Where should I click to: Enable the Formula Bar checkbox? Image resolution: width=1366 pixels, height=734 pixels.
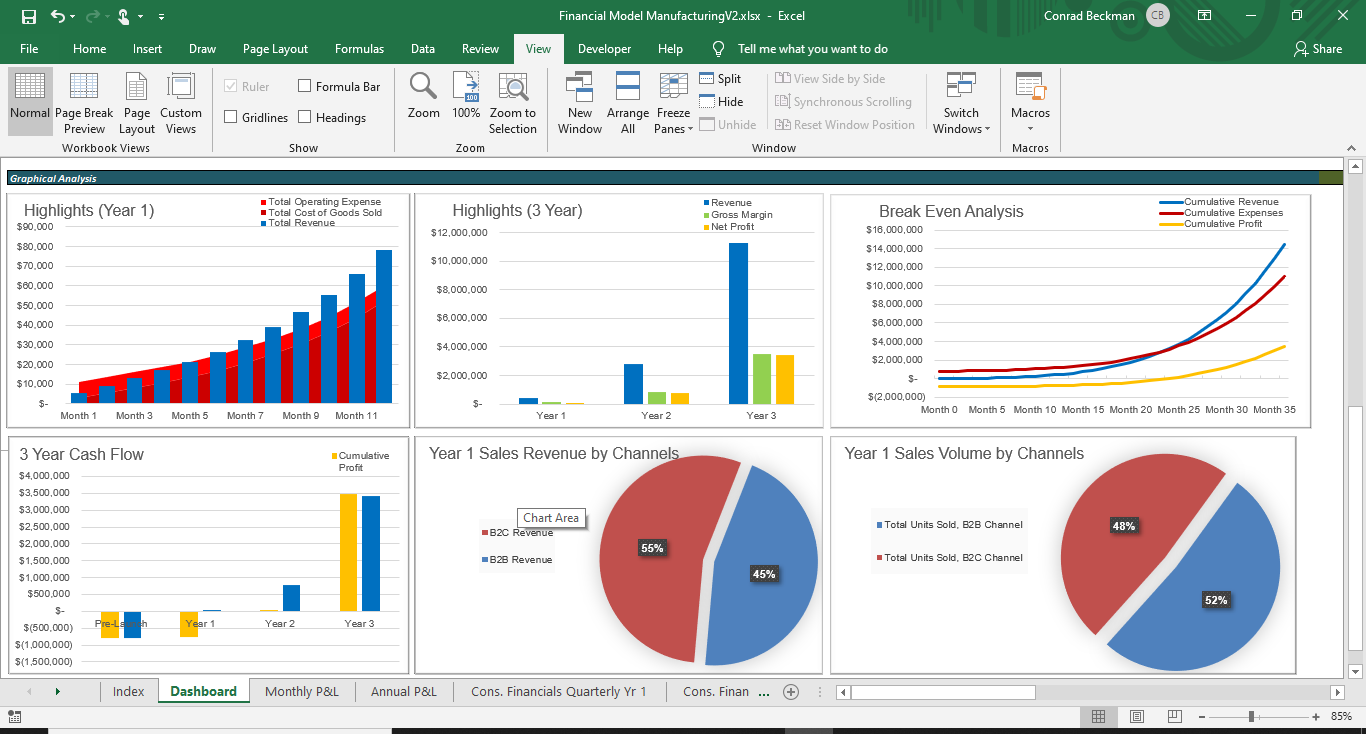(305, 87)
